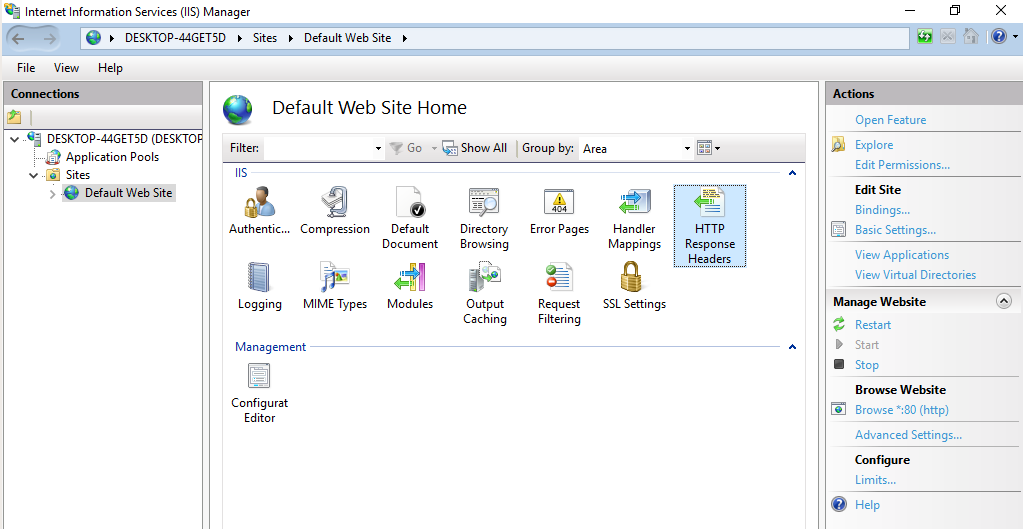Image resolution: width=1023 pixels, height=529 pixels.
Task: Open Basic Settings link
Action: point(895,230)
